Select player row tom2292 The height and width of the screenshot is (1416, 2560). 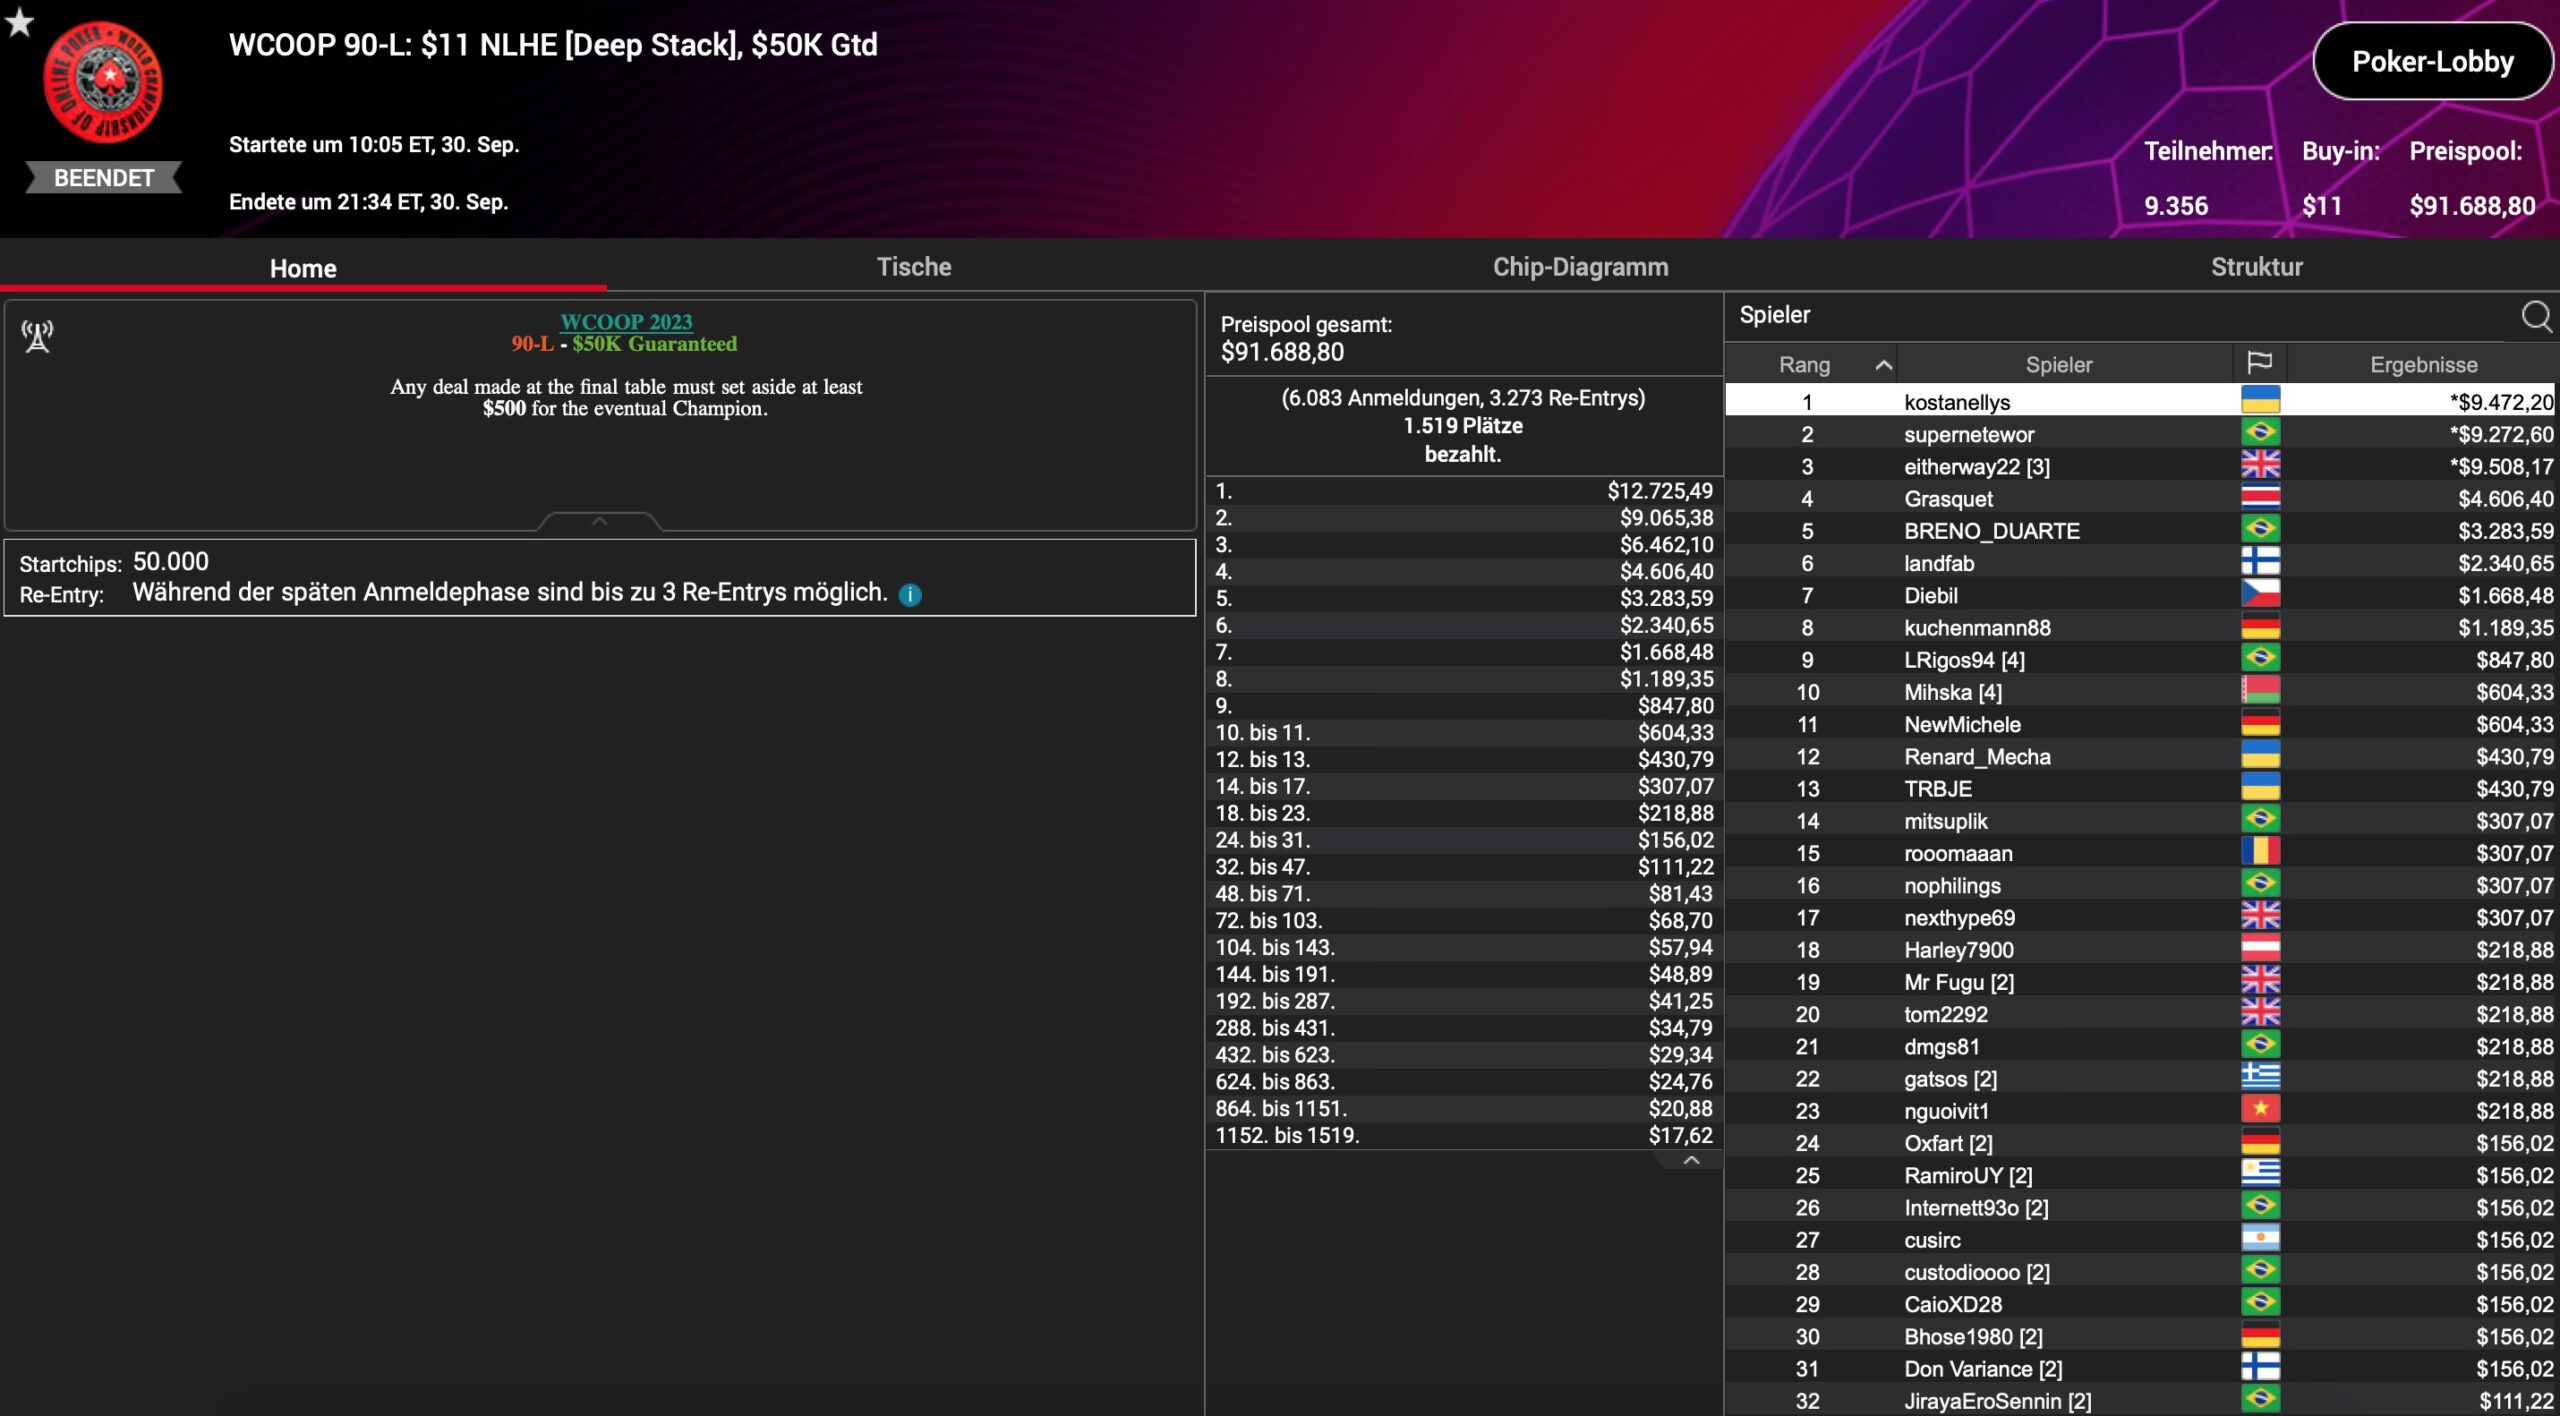point(2140,1013)
